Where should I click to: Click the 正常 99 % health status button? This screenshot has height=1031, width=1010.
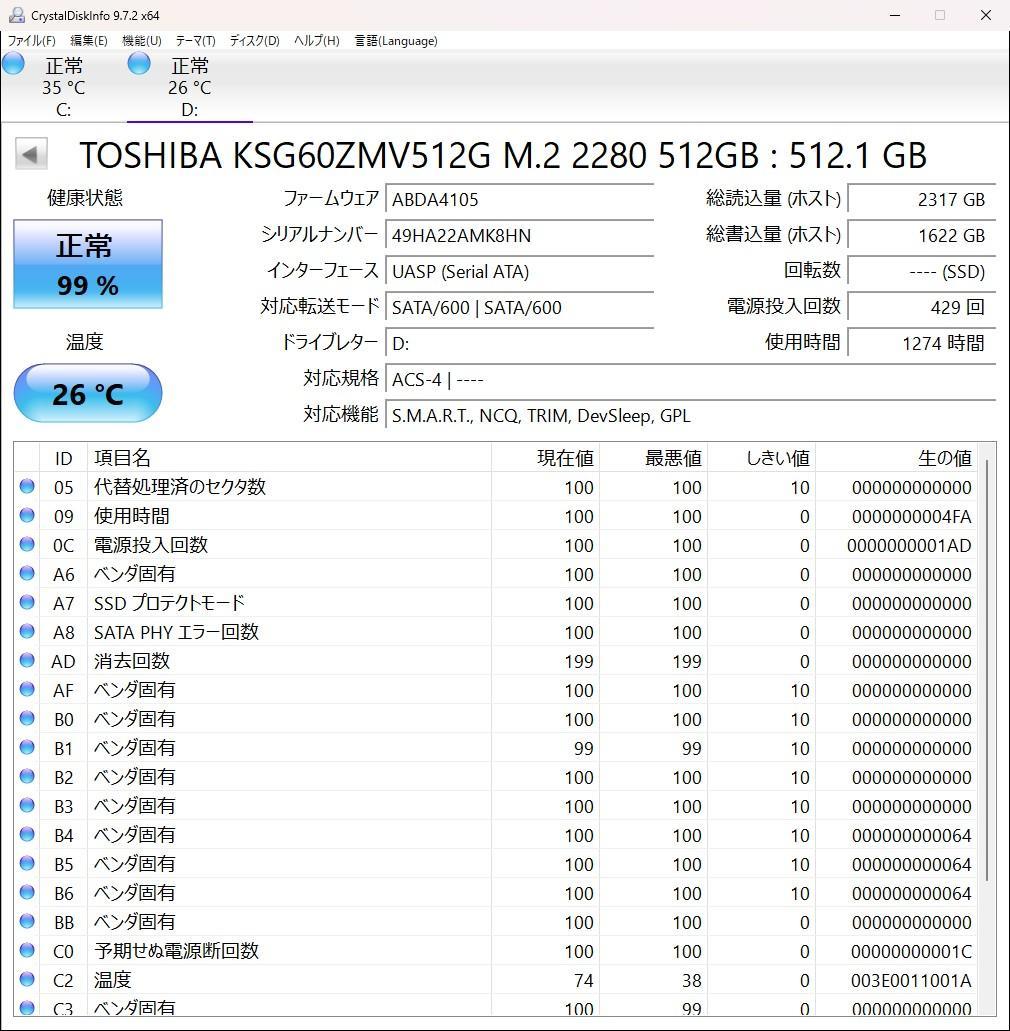[x=87, y=264]
